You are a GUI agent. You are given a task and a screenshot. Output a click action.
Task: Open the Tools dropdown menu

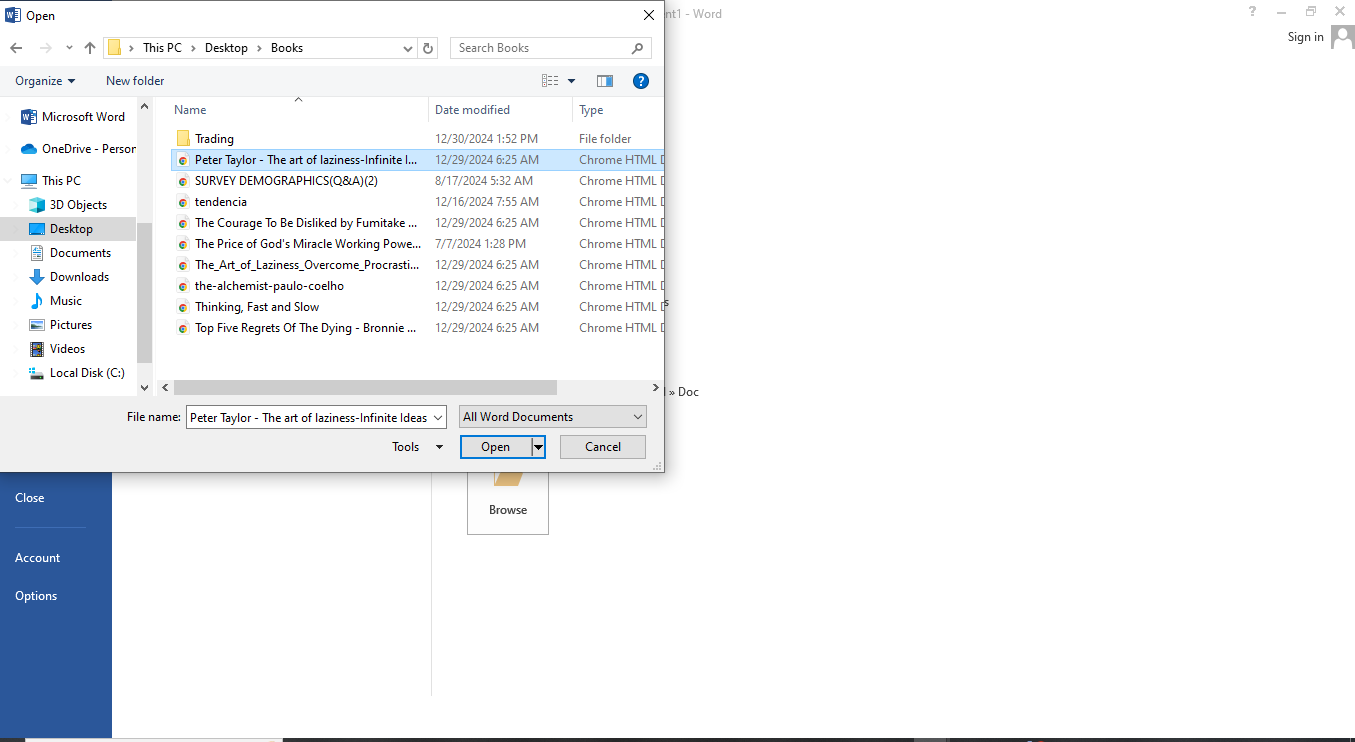pos(417,447)
